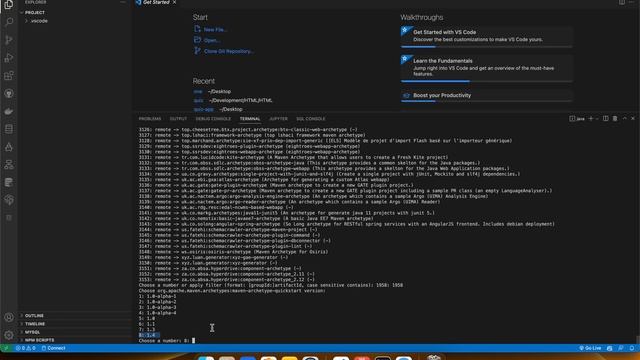
Task: Open the Source Control view
Action: [9, 40]
